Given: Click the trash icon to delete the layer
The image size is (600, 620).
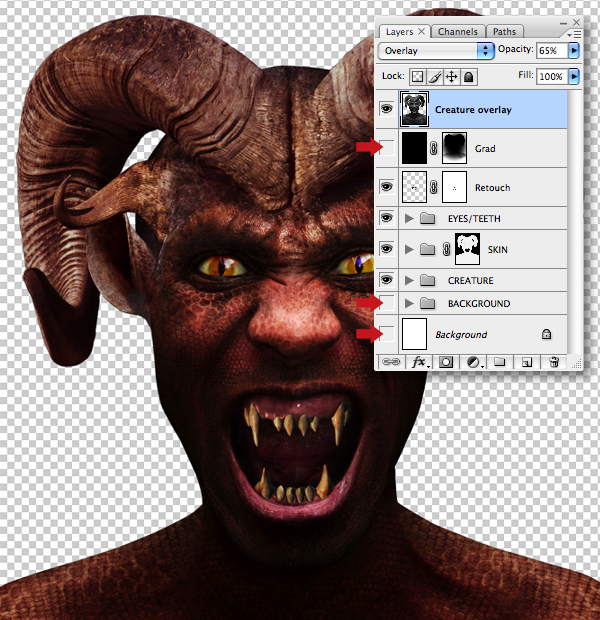Looking at the screenshot, I should pos(554,362).
